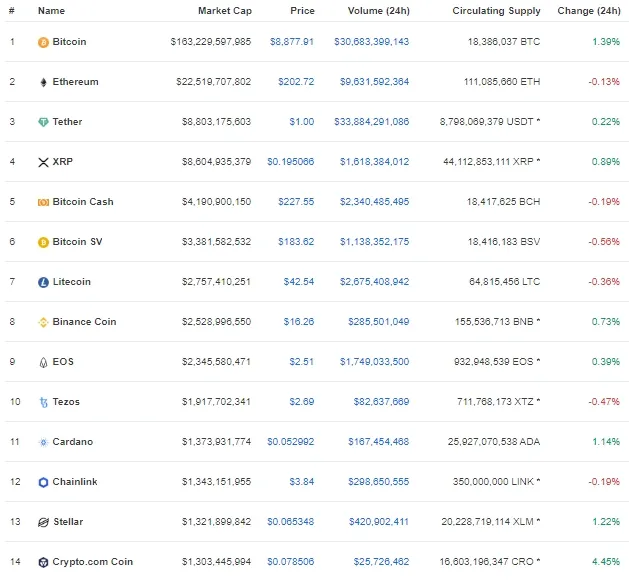Click Chainlink volume $298,650,555

click(x=378, y=482)
